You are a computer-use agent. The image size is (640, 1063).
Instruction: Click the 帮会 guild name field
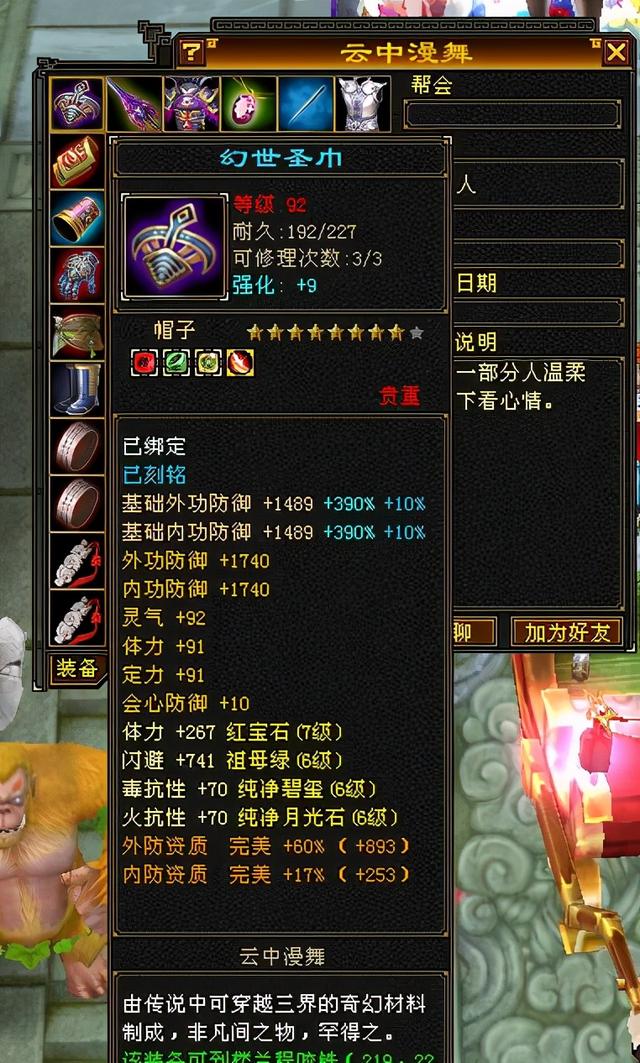tap(513, 115)
